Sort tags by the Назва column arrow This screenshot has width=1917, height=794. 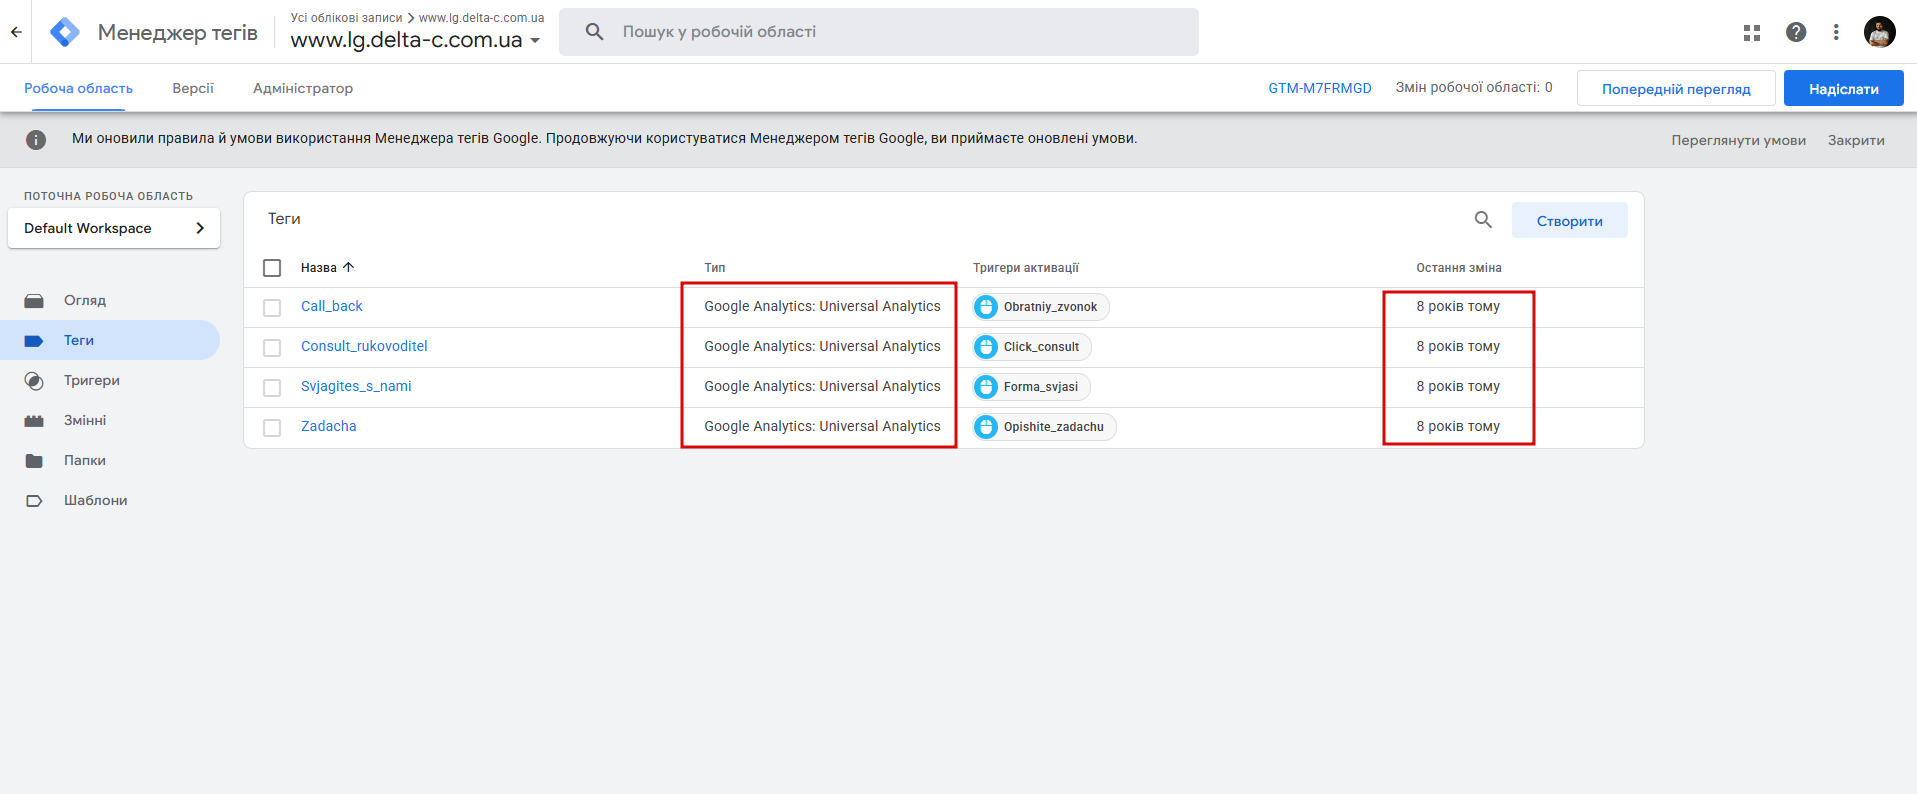click(x=348, y=267)
